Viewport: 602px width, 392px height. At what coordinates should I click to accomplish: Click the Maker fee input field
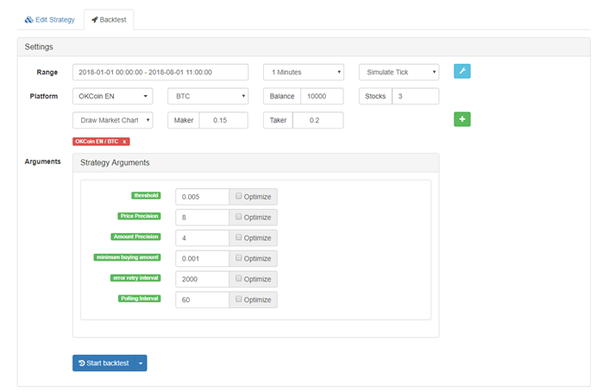(x=223, y=120)
